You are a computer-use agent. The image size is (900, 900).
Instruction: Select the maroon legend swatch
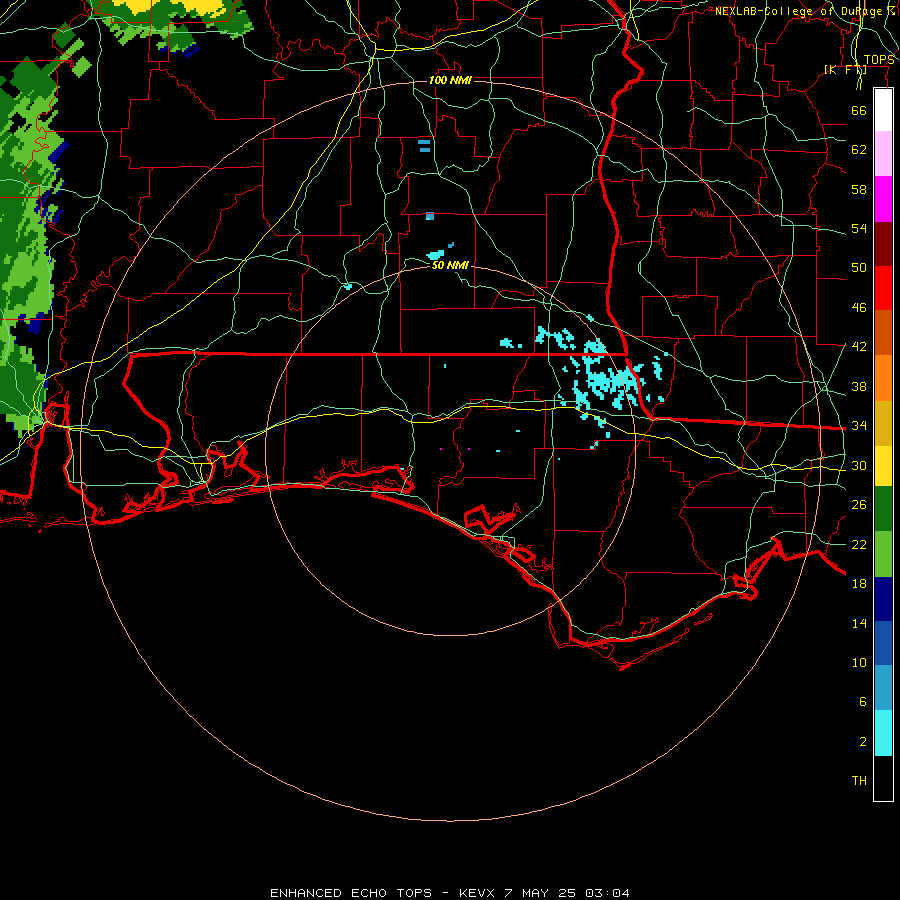click(883, 244)
